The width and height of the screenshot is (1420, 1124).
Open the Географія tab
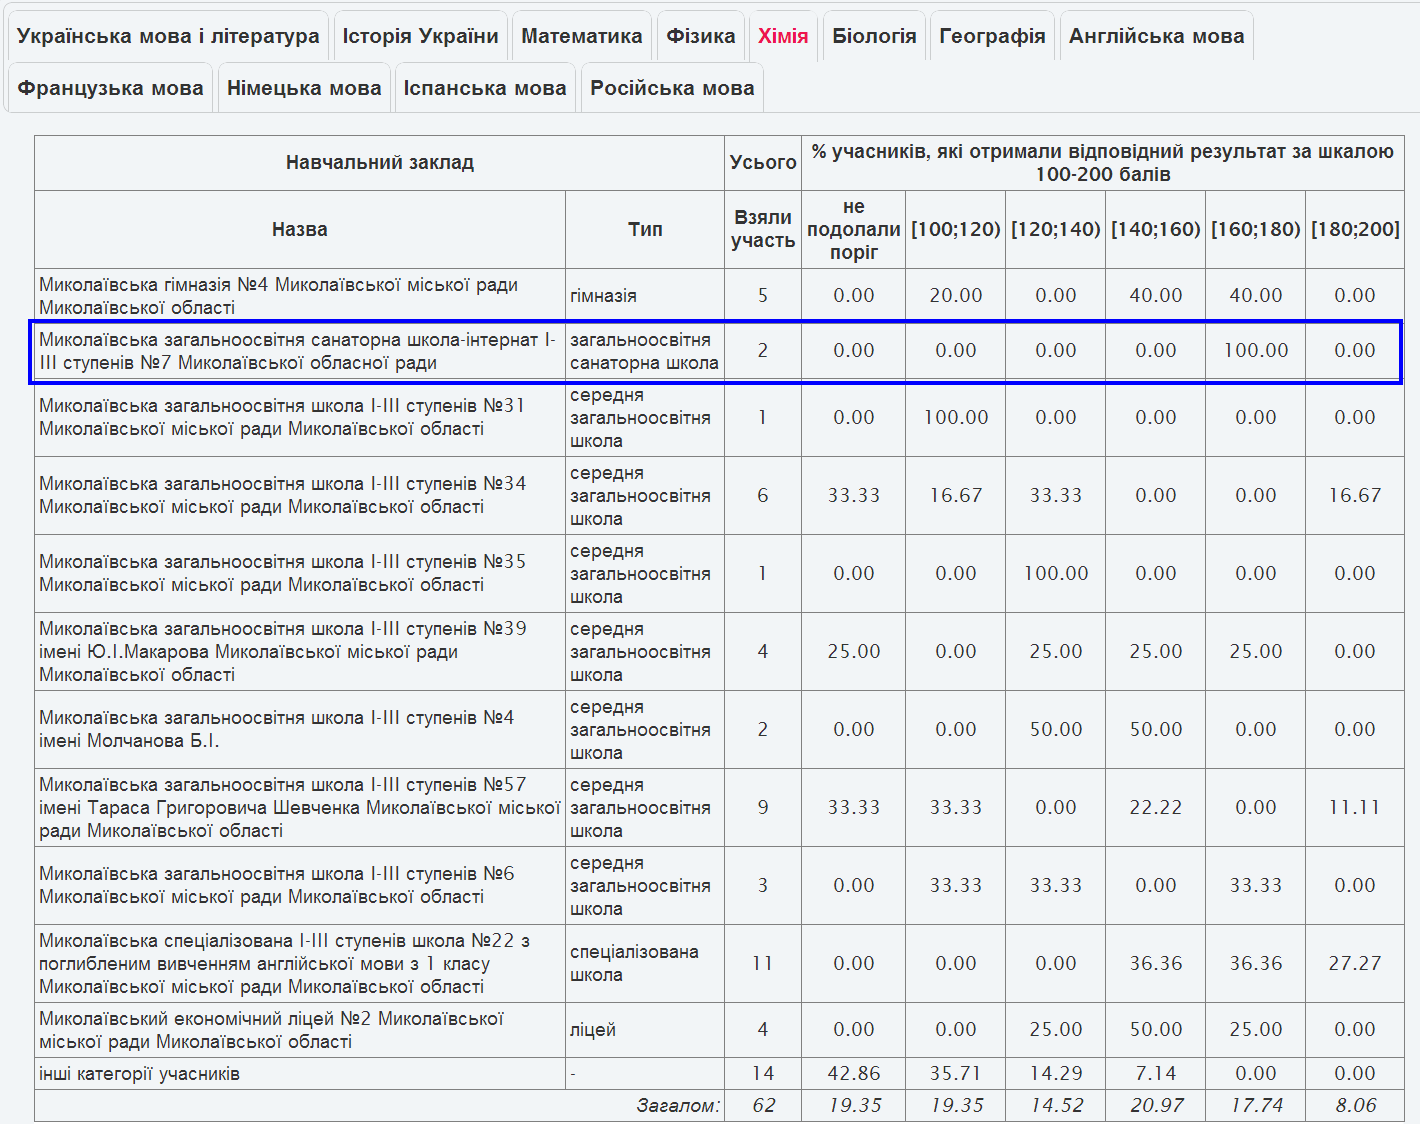click(992, 36)
